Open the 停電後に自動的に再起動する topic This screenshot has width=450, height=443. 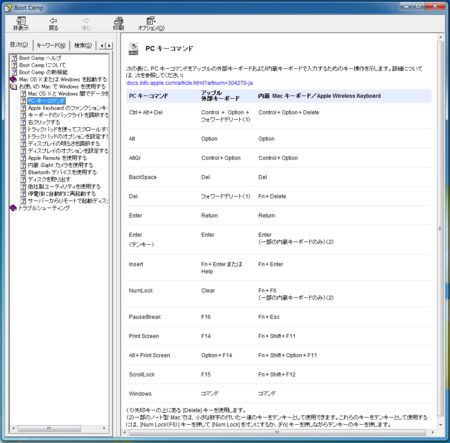[62, 194]
